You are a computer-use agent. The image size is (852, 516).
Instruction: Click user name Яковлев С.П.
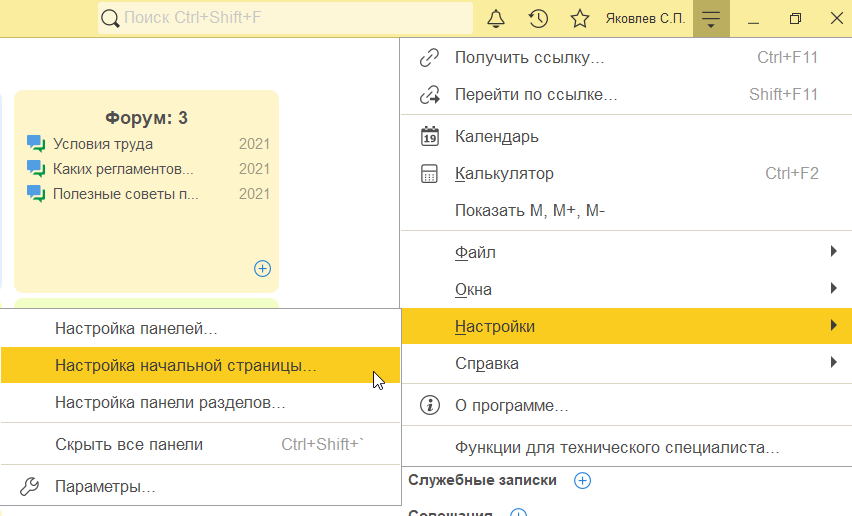click(645, 18)
